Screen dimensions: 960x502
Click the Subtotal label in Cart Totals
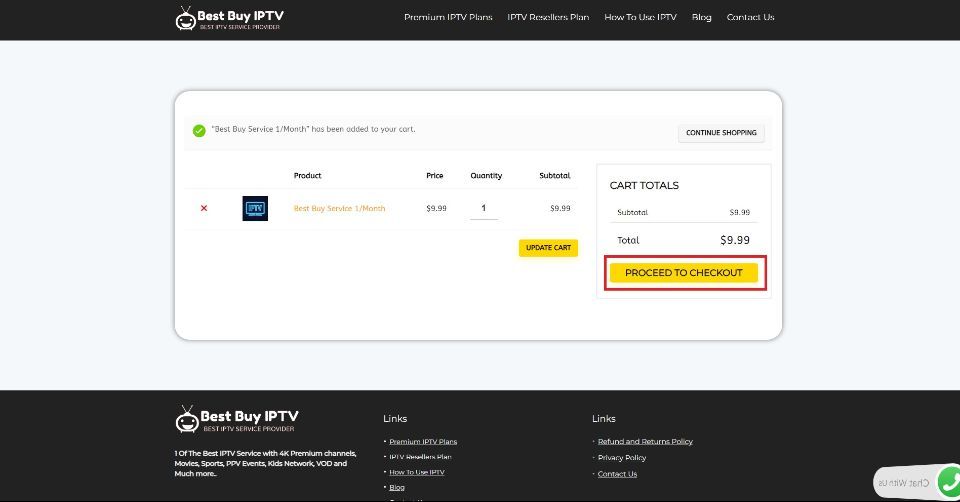(632, 212)
